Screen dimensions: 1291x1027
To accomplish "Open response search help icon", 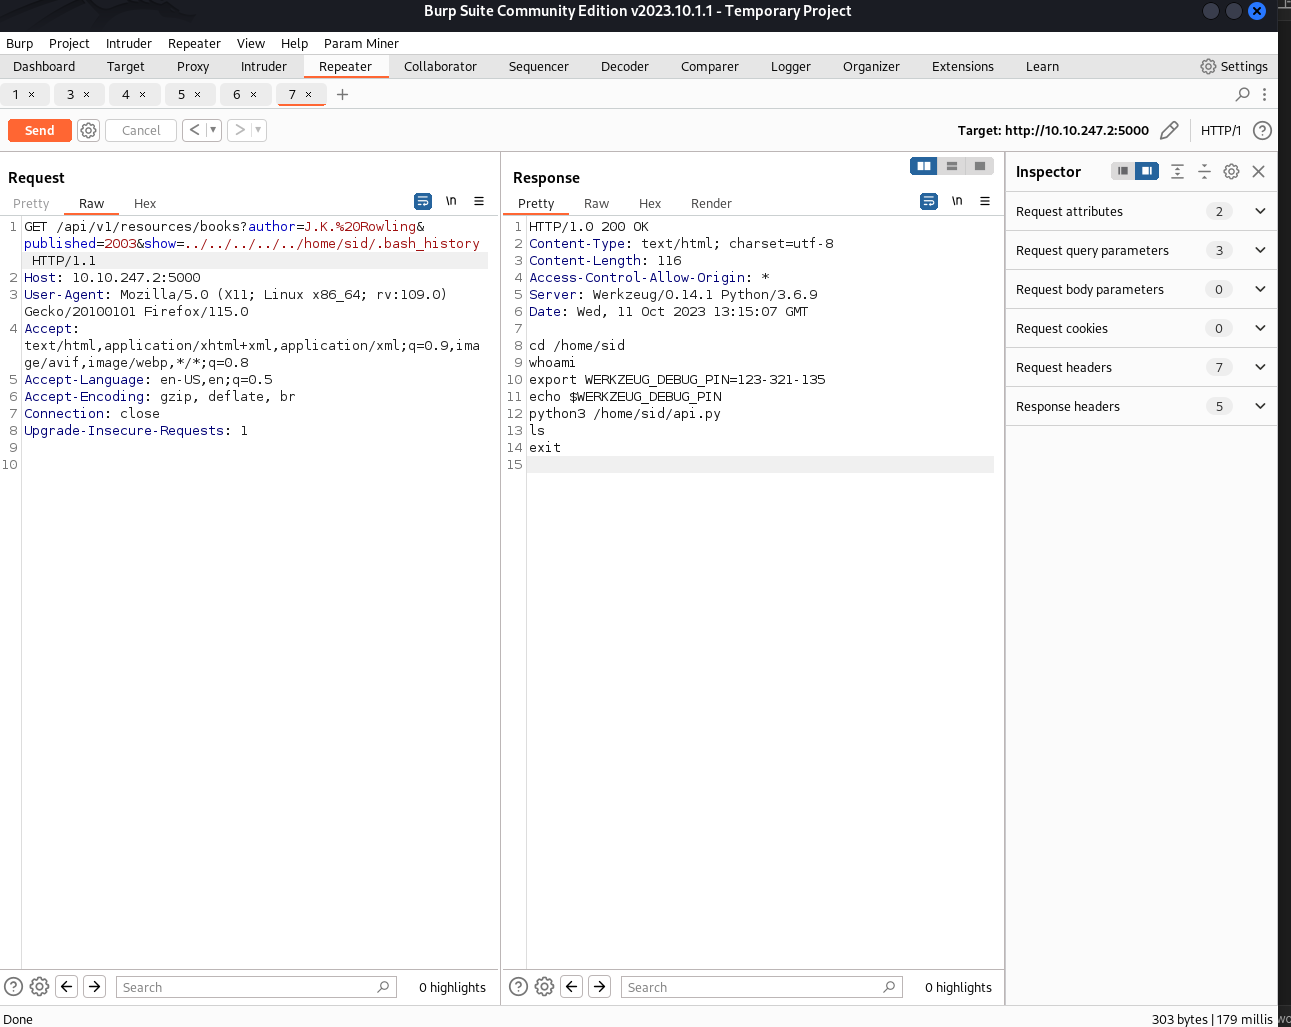I will (518, 986).
